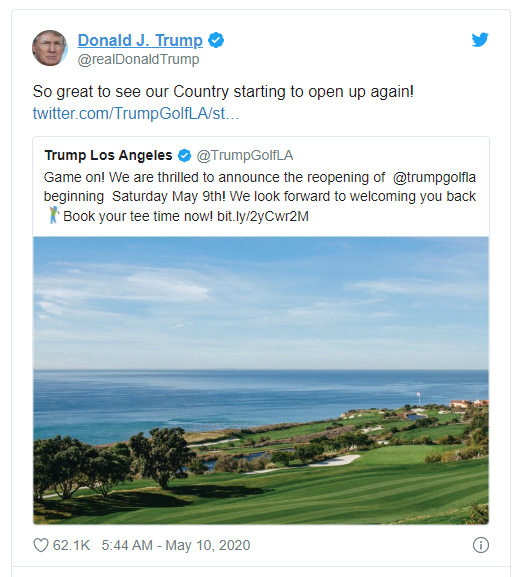Click "Book your tee time now!" text

click(x=138, y=216)
